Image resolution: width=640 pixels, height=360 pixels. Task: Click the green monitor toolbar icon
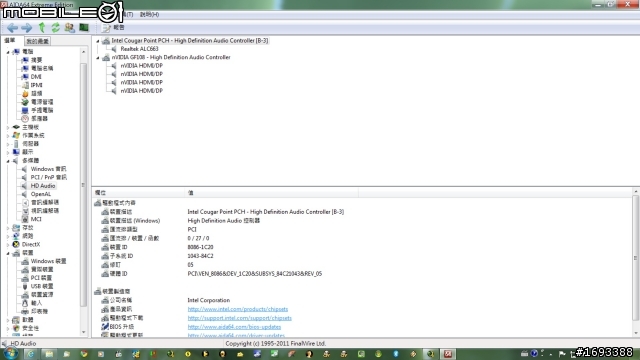[84, 27]
